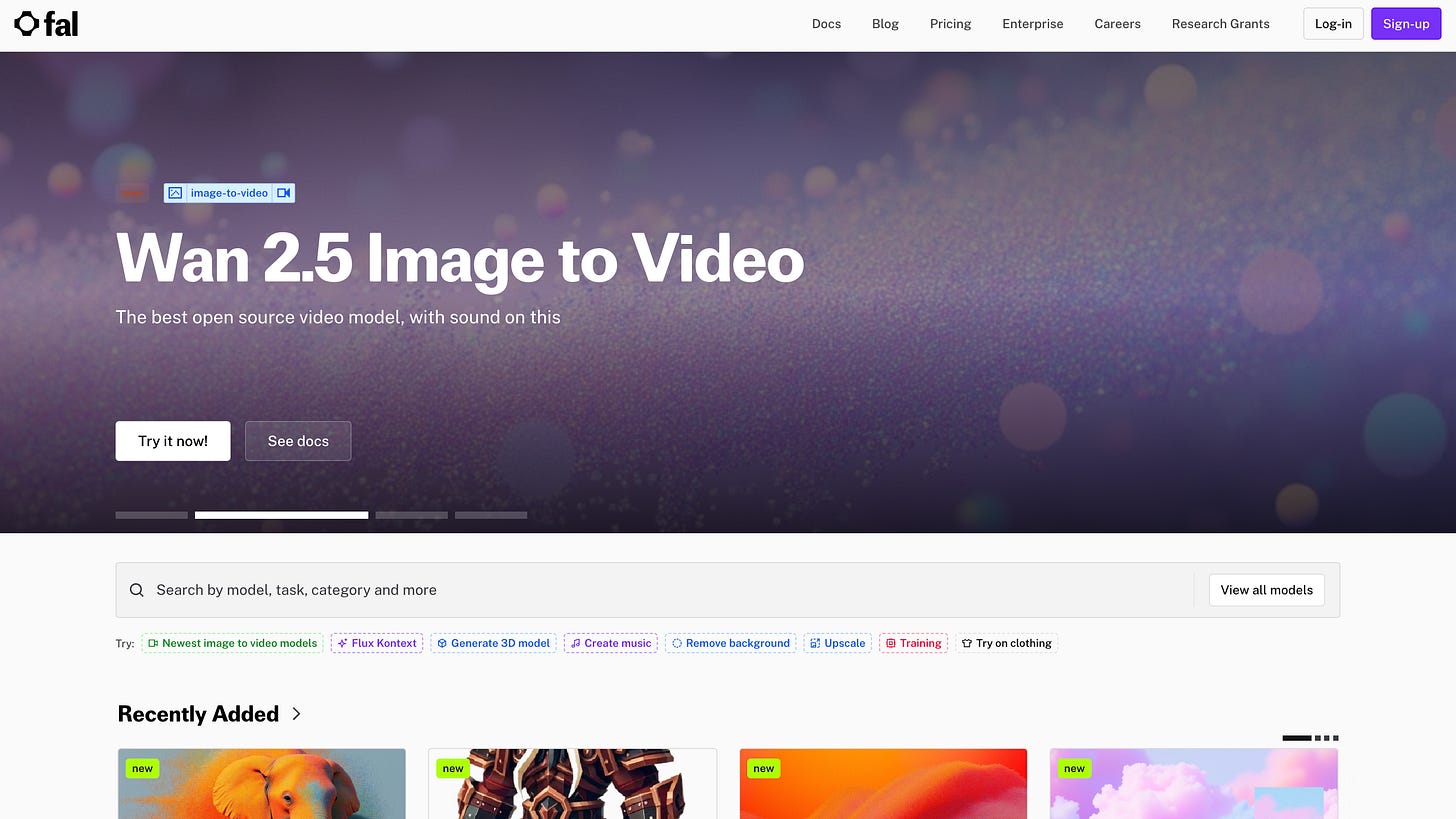
Task: Pick the Generate 3D model cube chip
Action: 493,643
